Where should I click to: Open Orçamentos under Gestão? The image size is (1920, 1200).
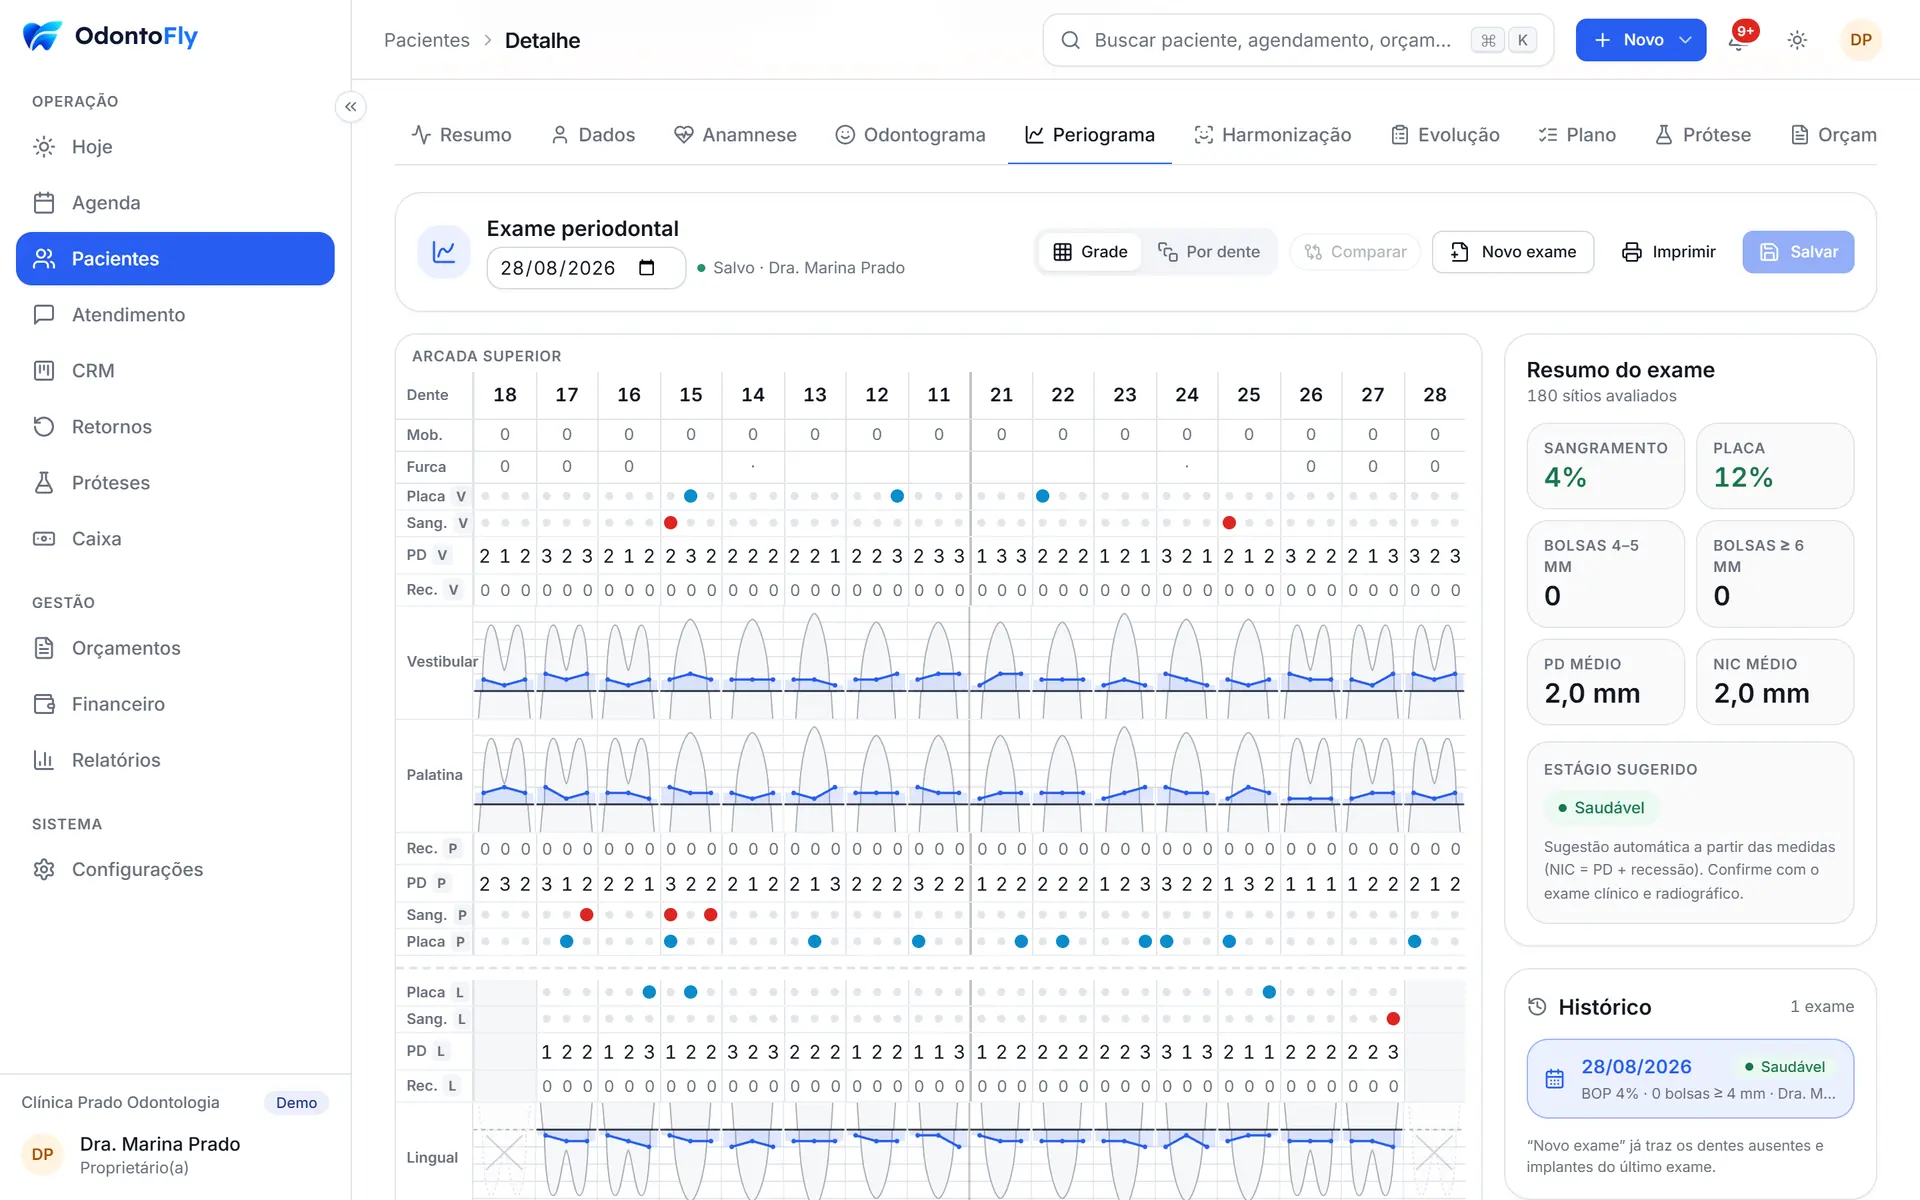175,648
